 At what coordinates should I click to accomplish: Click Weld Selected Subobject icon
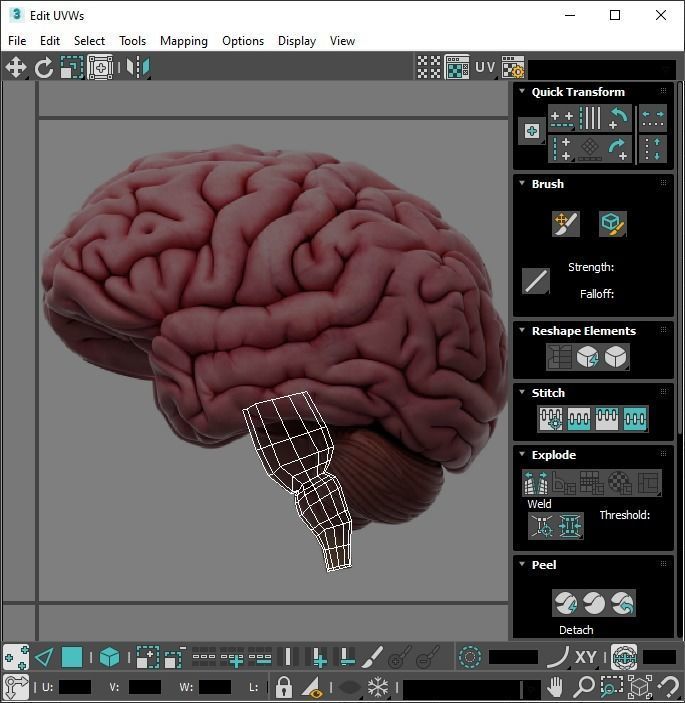pos(570,525)
